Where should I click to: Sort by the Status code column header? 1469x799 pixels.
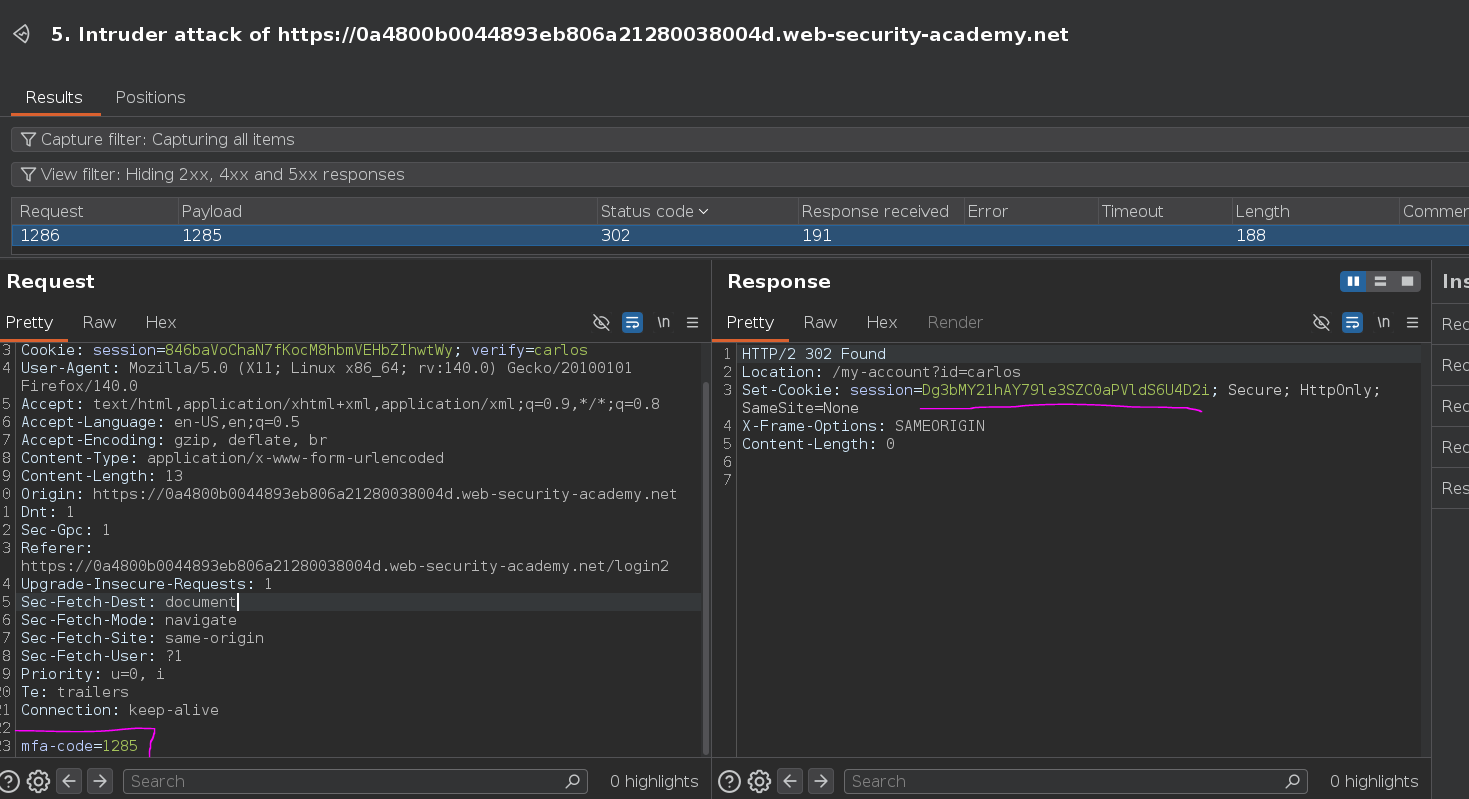click(696, 211)
